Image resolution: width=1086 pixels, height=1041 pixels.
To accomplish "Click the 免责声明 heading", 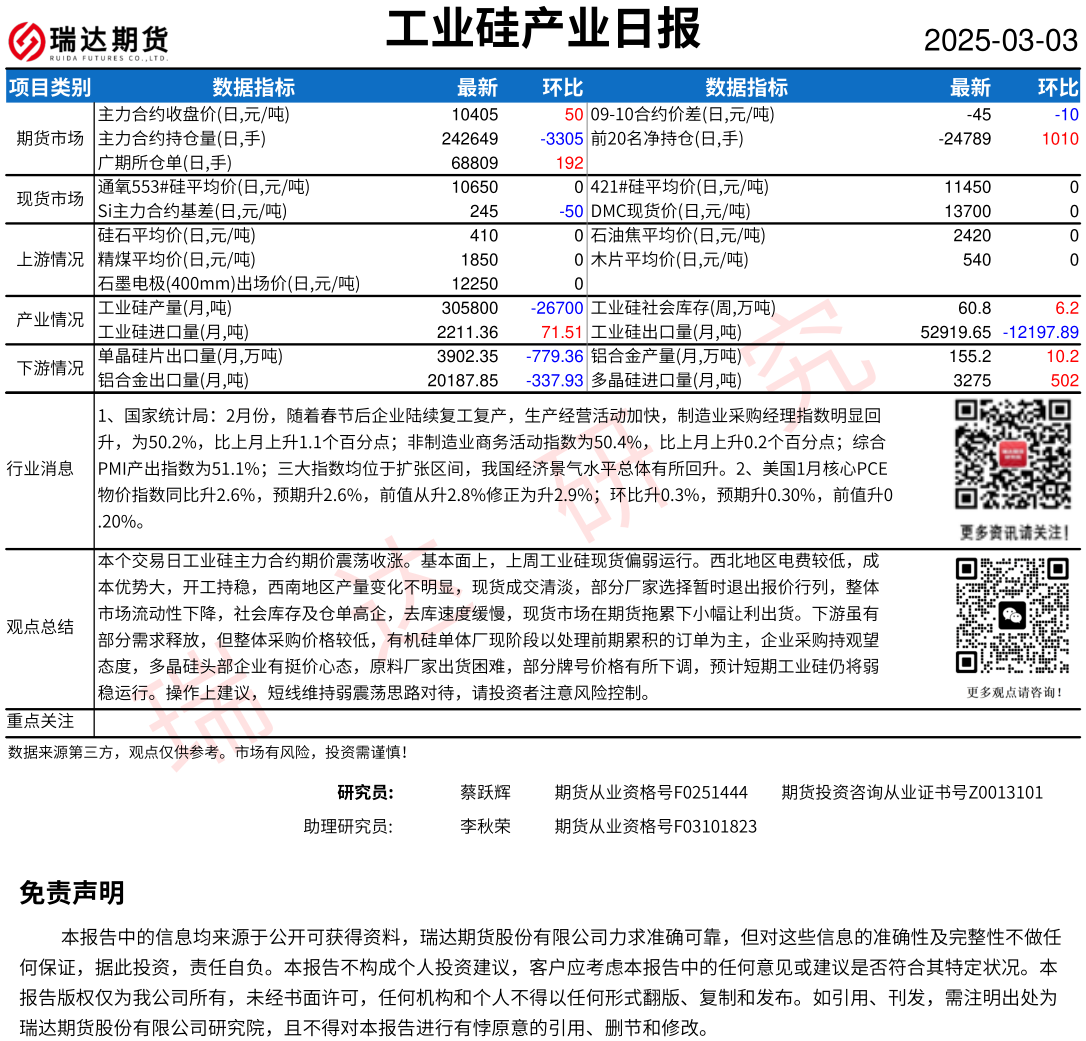I will (x=71, y=893).
